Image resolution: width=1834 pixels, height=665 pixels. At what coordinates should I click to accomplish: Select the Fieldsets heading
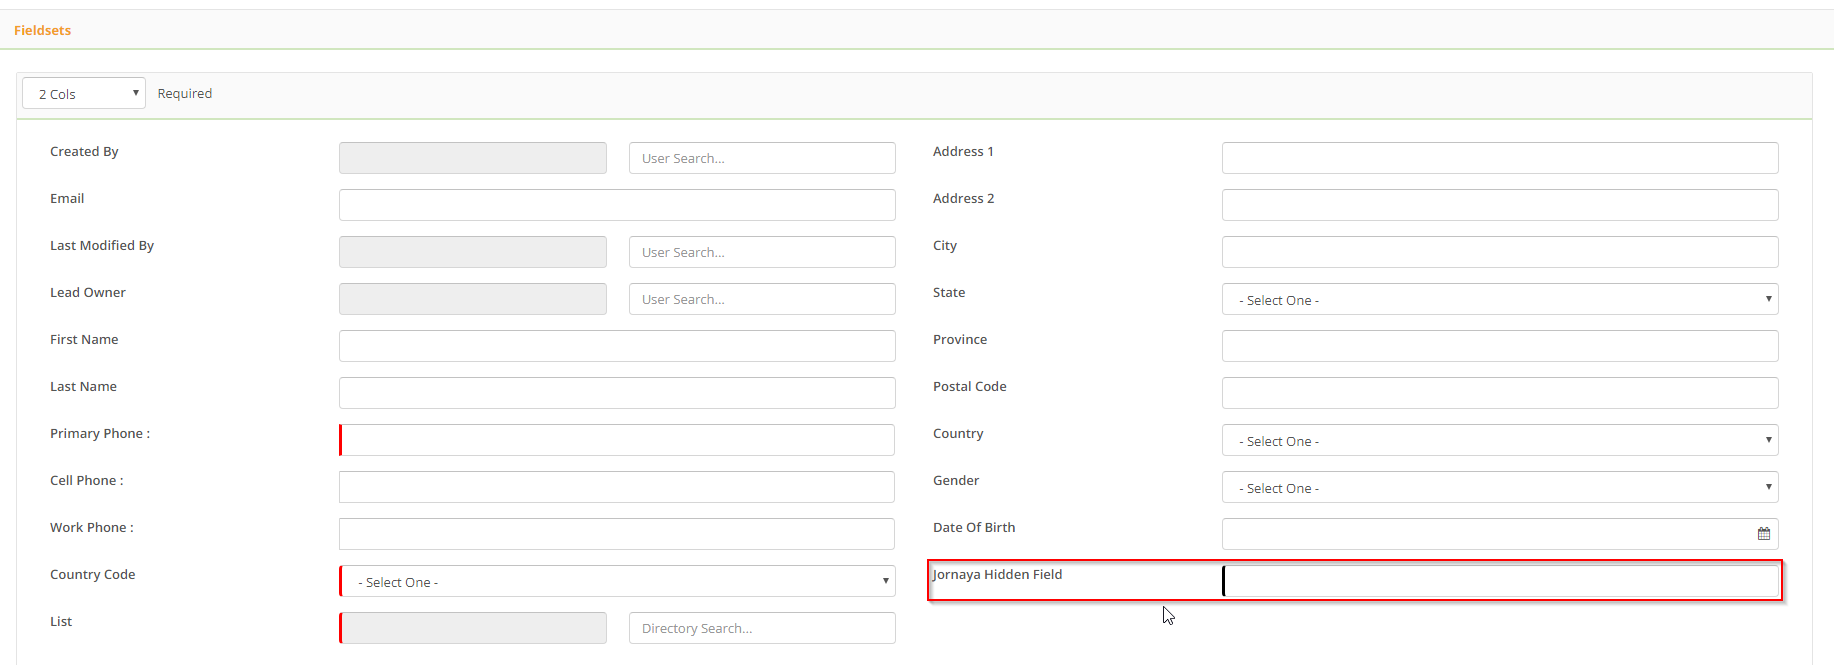pyautogui.click(x=43, y=30)
